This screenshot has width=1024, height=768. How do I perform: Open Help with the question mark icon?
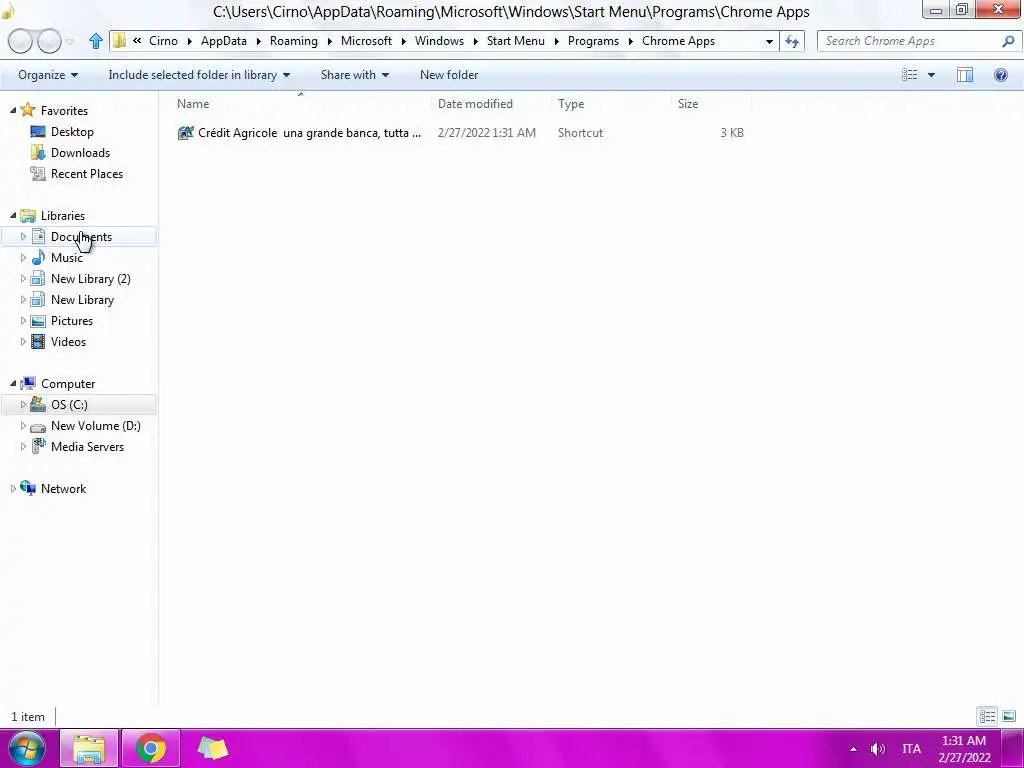click(1000, 75)
